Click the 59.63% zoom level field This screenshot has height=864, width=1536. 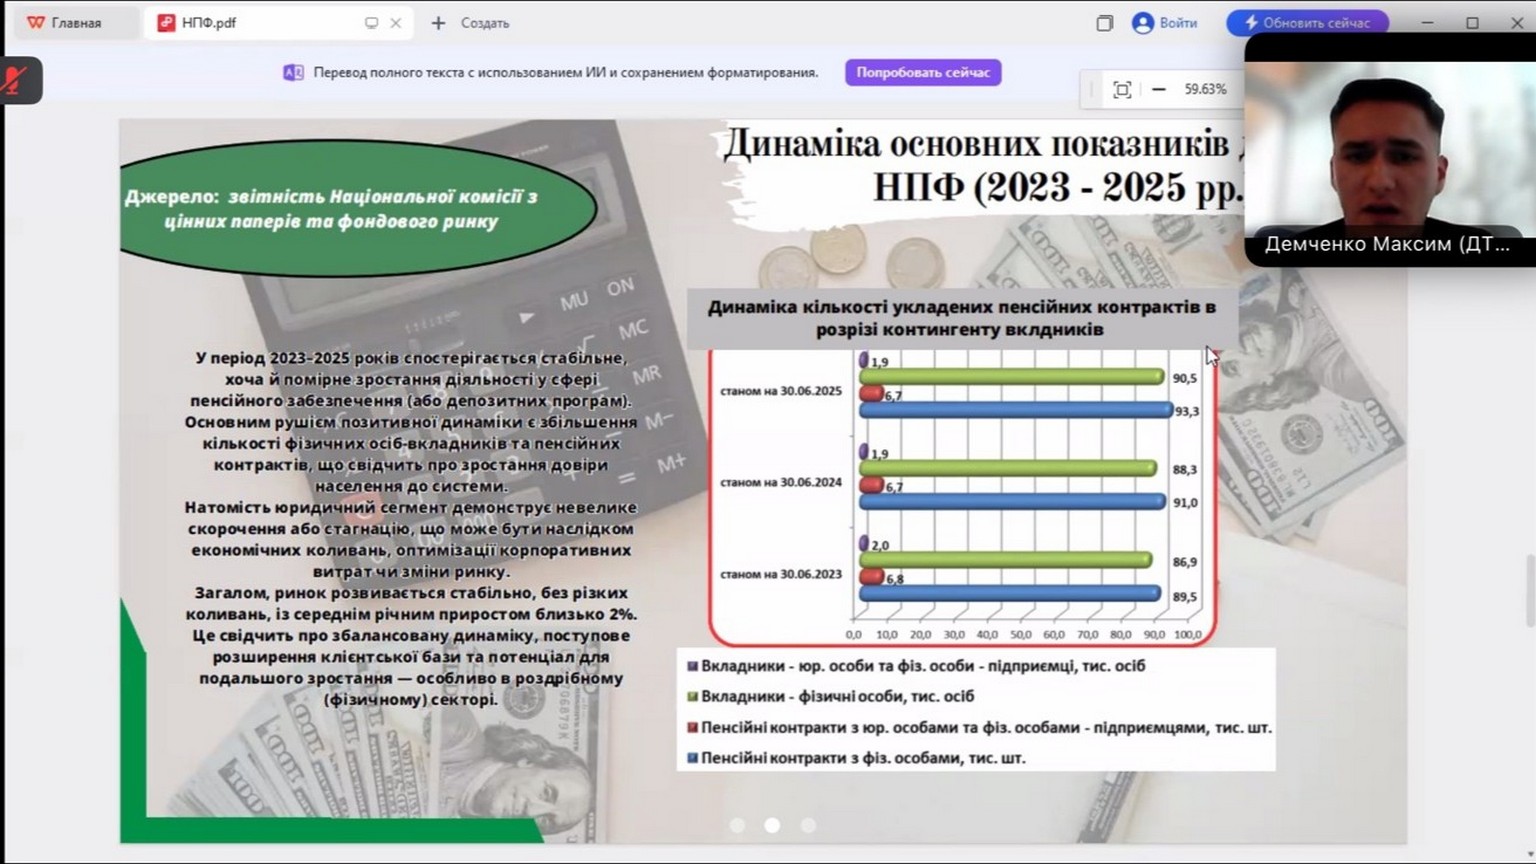click(1205, 90)
